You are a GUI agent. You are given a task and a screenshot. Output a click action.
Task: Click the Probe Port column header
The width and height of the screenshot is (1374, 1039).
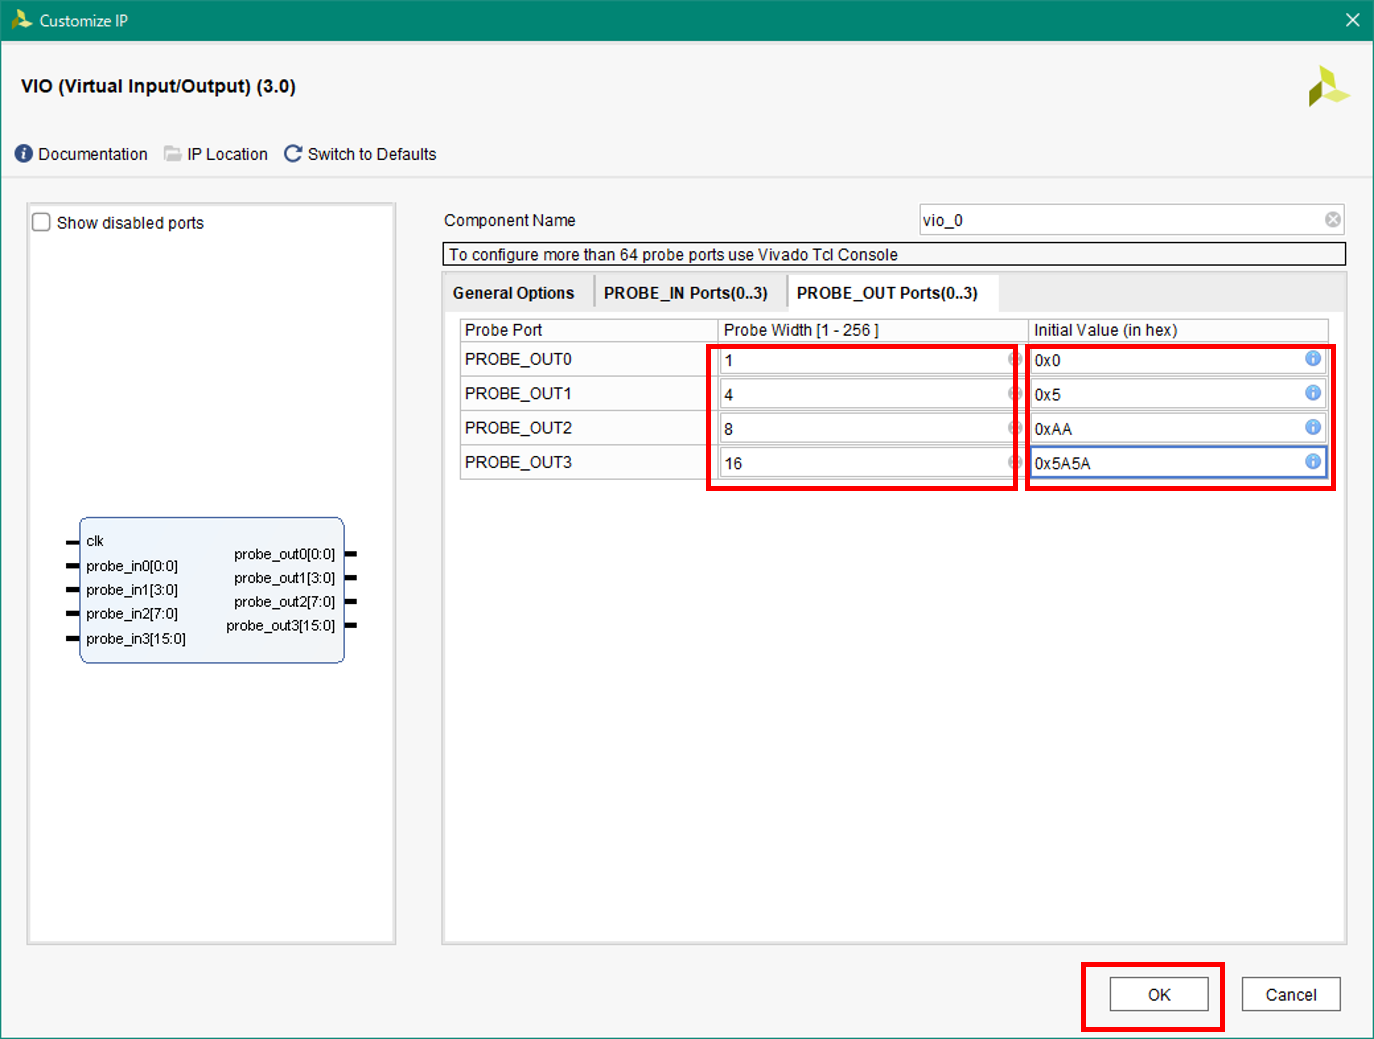click(x=589, y=330)
